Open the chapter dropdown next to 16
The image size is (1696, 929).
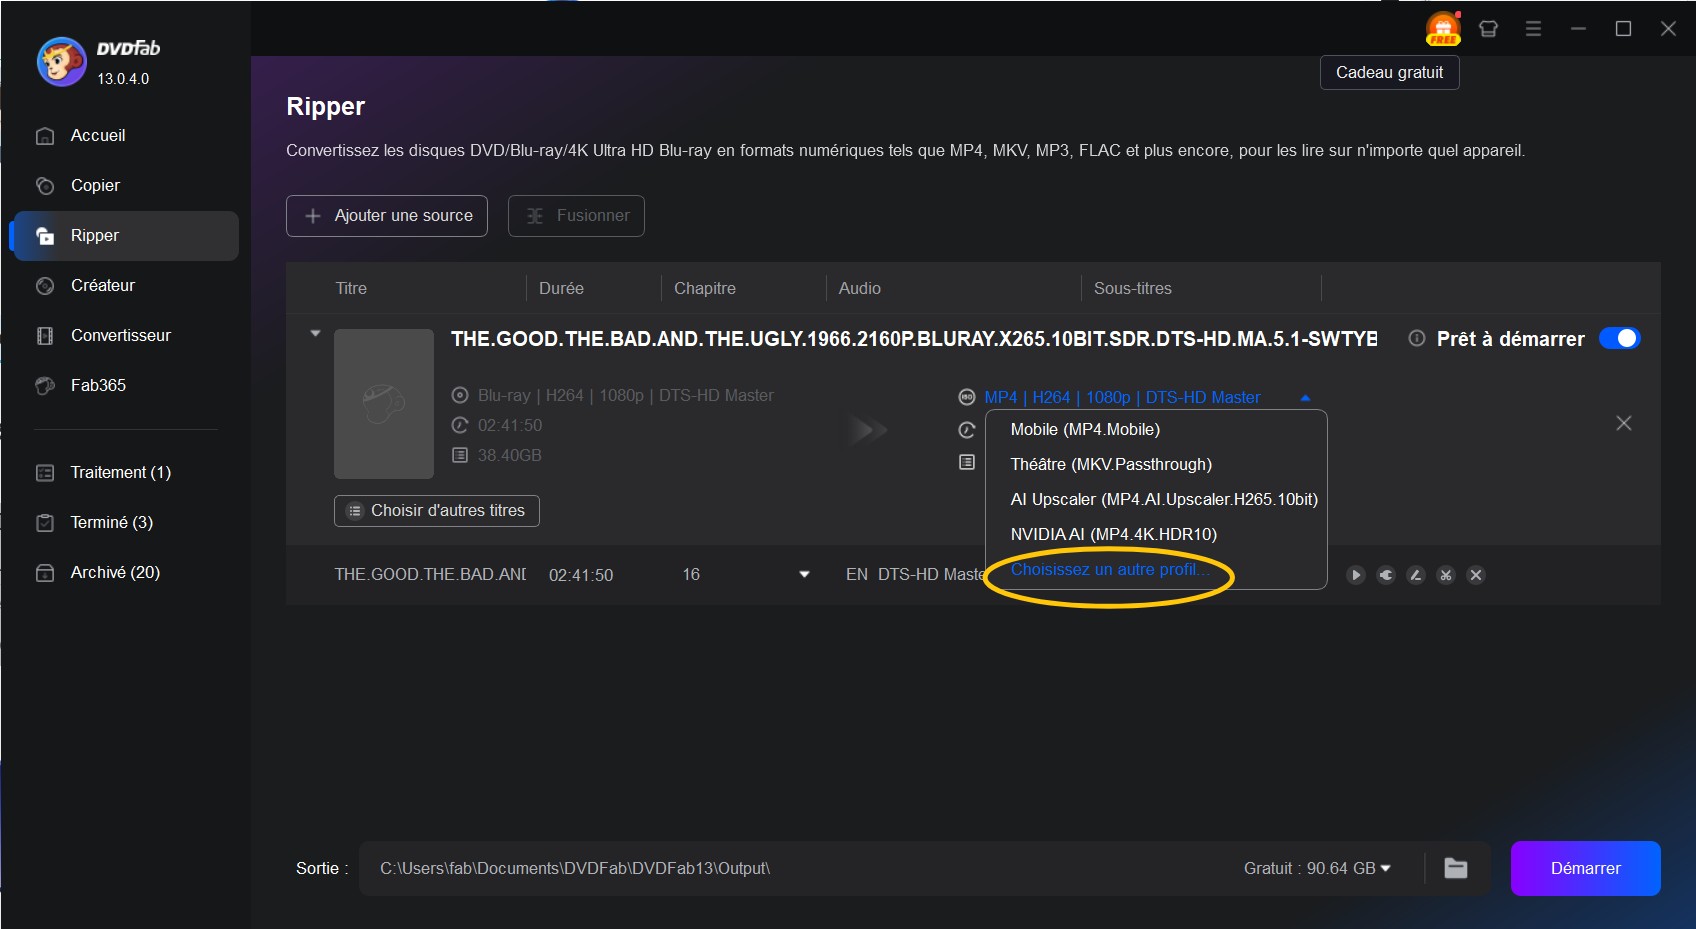[804, 574]
